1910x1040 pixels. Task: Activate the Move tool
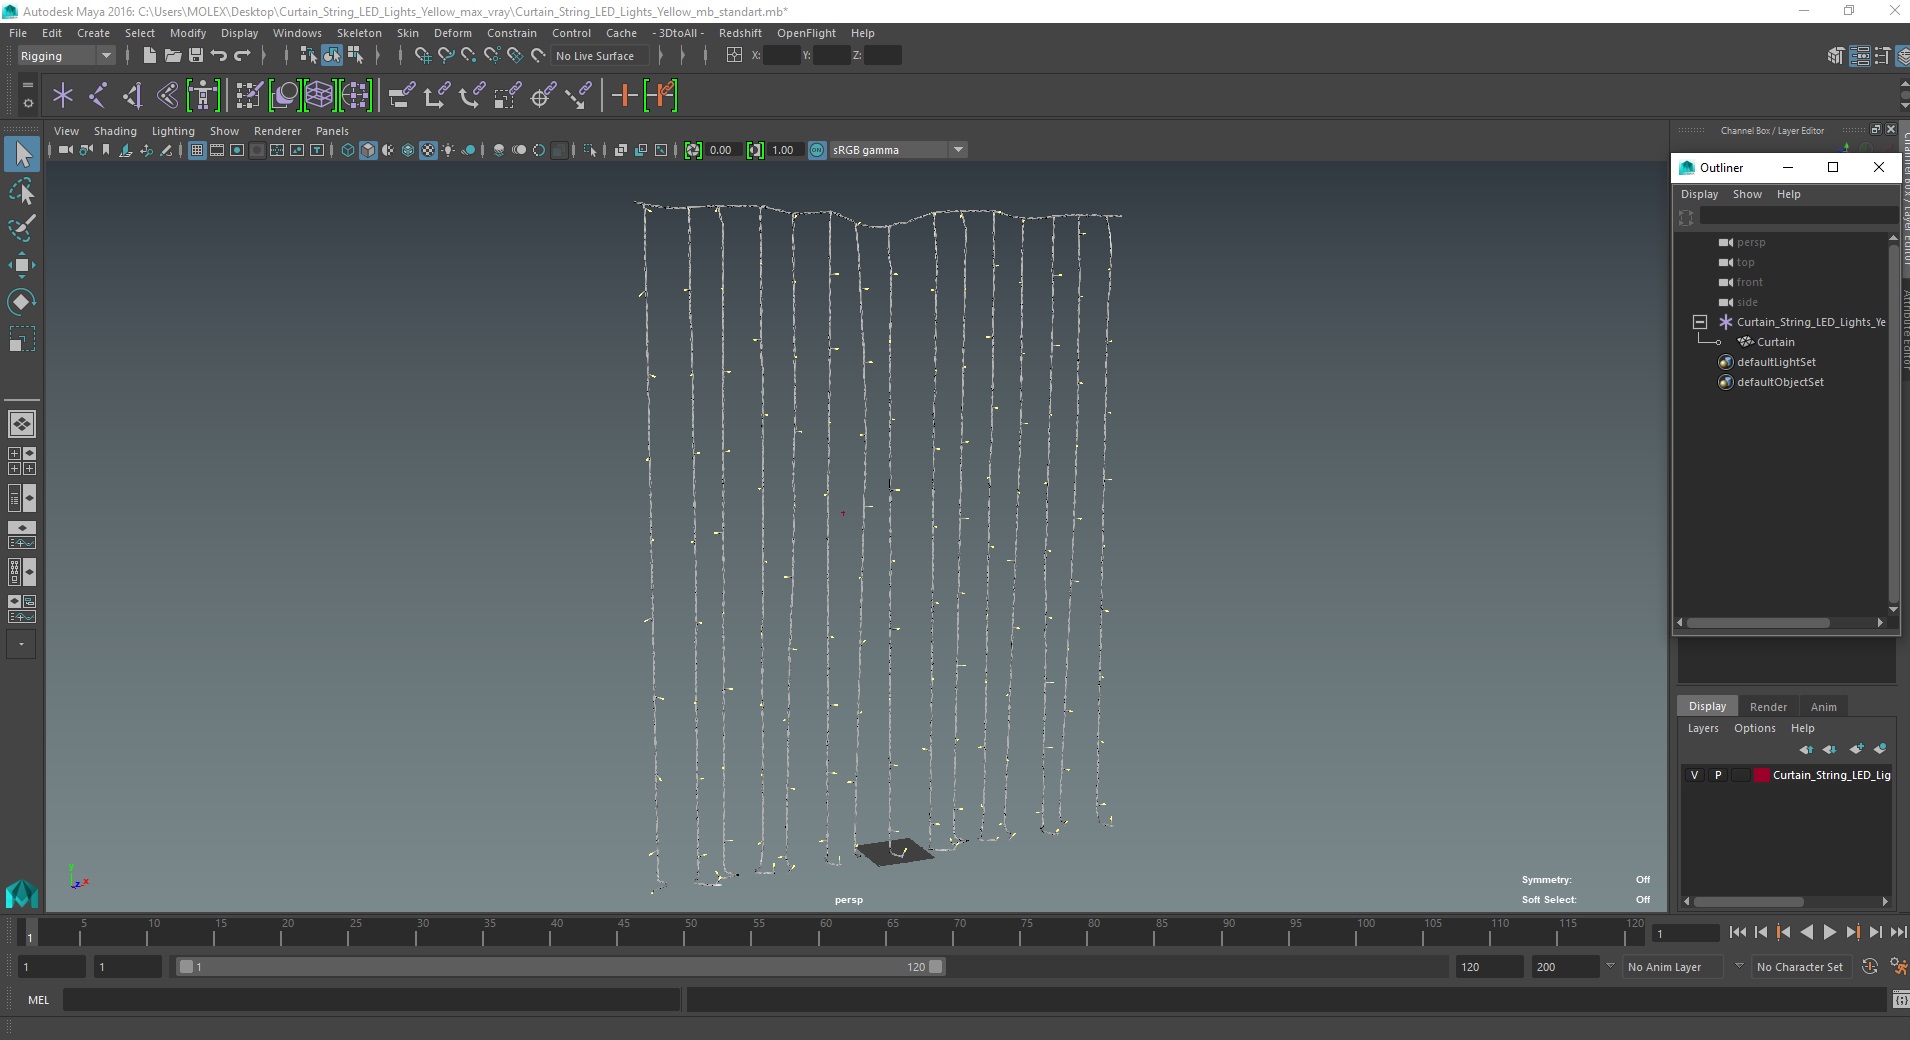(x=22, y=265)
